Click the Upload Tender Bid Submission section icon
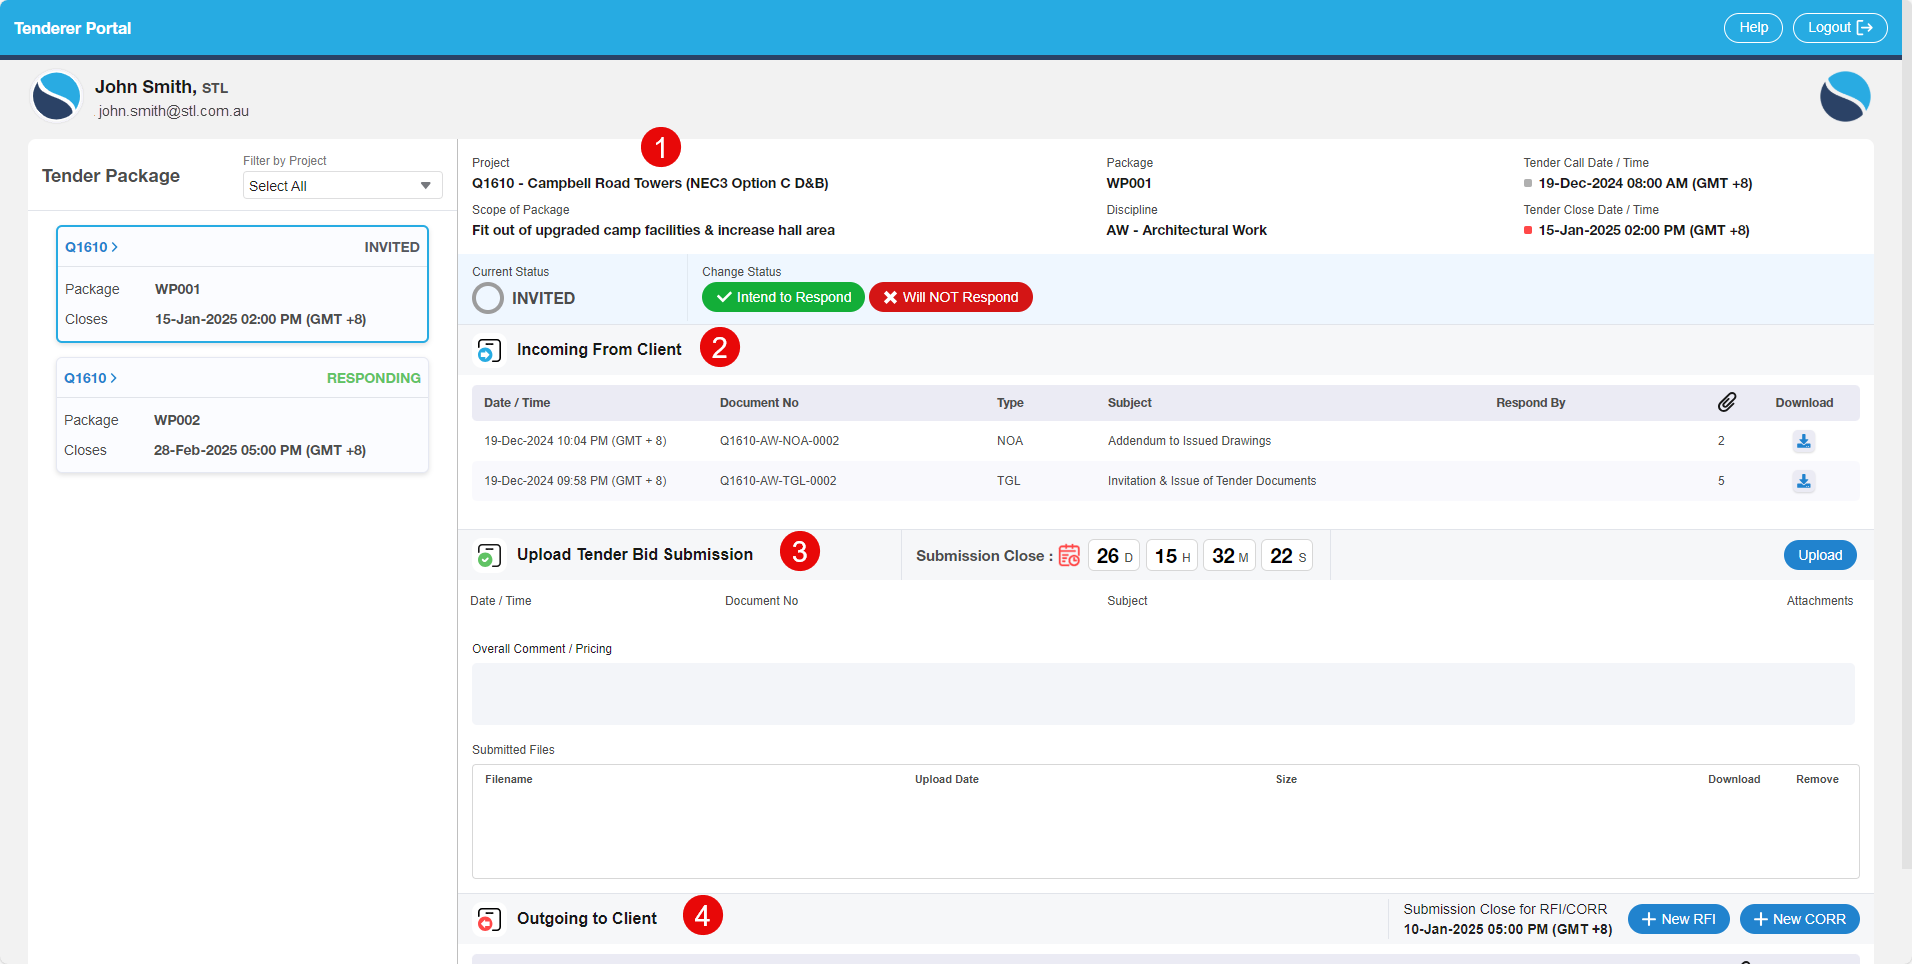 click(x=489, y=555)
